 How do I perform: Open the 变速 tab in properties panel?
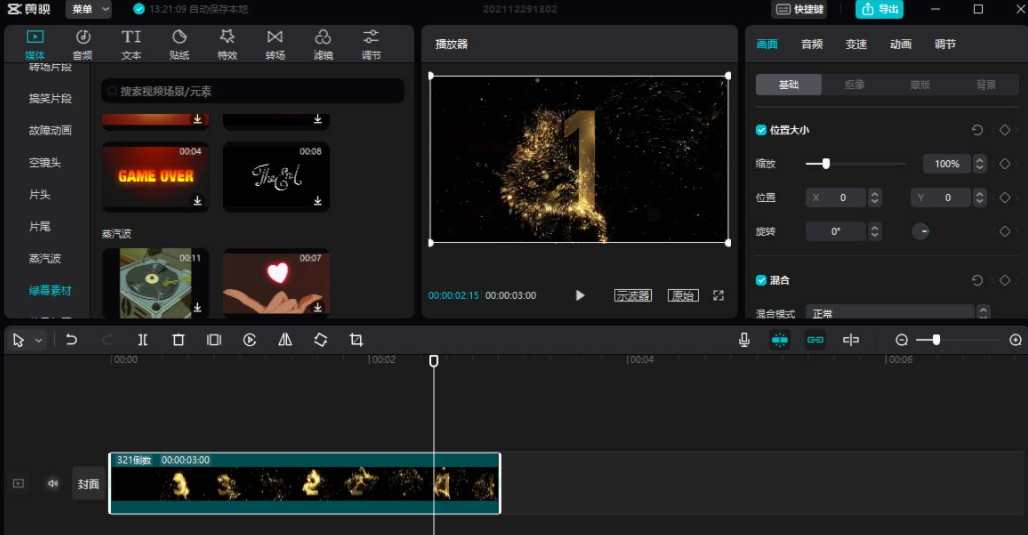coord(856,44)
